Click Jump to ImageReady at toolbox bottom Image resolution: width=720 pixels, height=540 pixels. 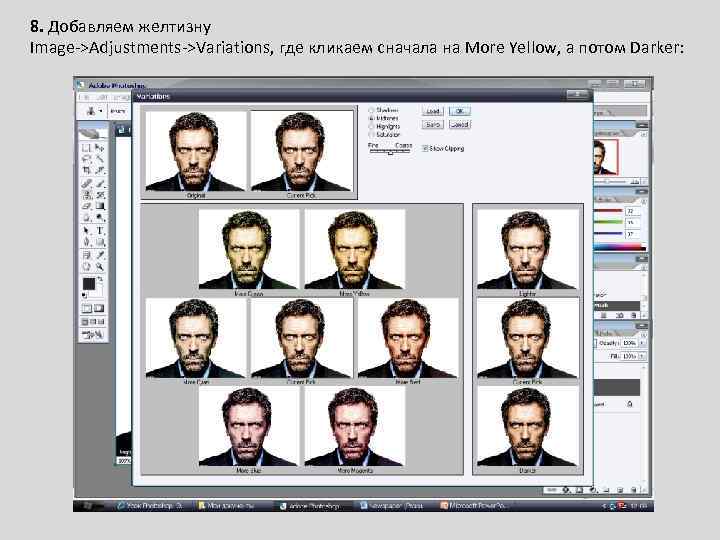pyautogui.click(x=92, y=335)
